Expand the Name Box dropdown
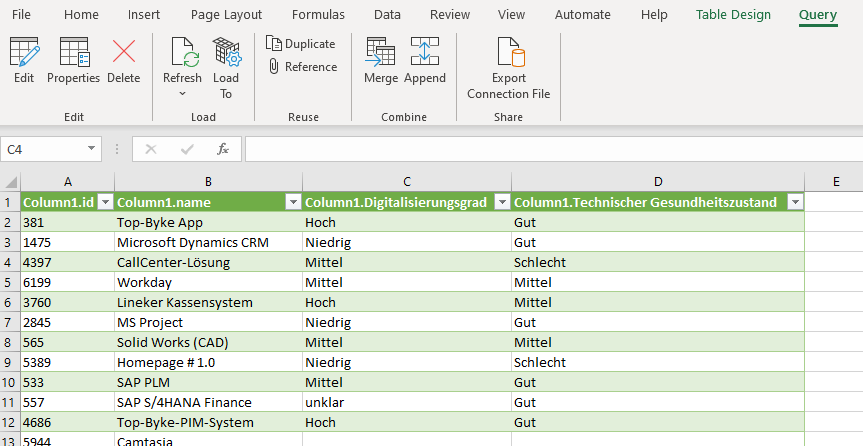The width and height of the screenshot is (863, 446). pyautogui.click(x=92, y=149)
